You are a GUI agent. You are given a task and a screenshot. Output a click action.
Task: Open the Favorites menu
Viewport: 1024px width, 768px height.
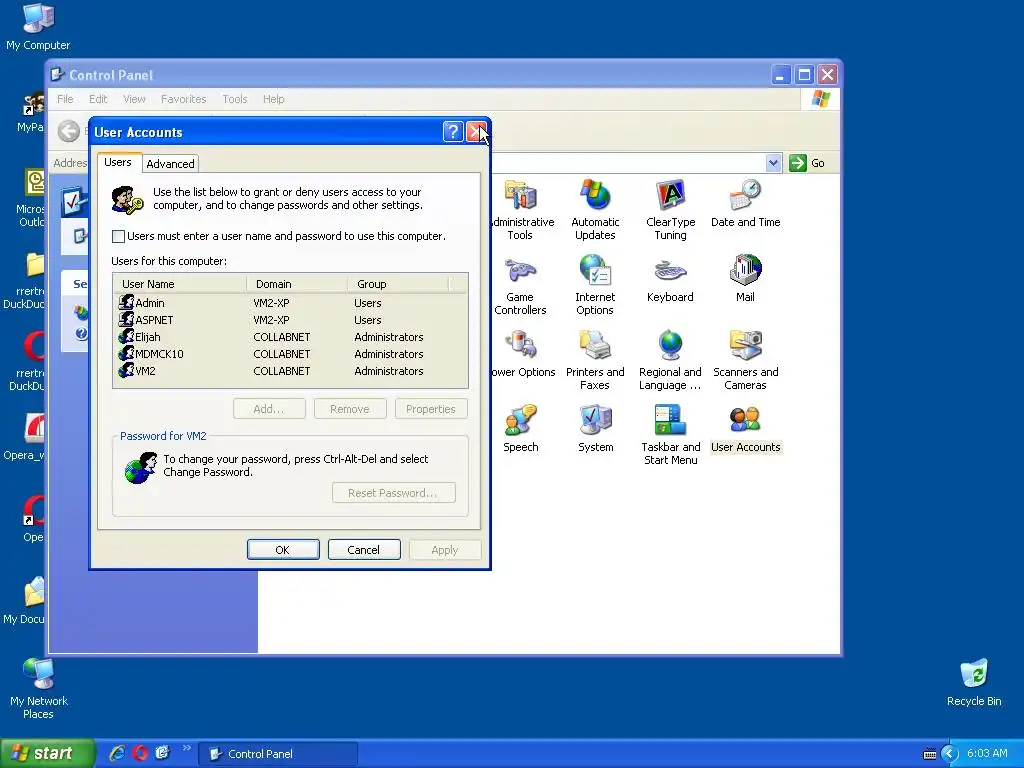coord(184,99)
